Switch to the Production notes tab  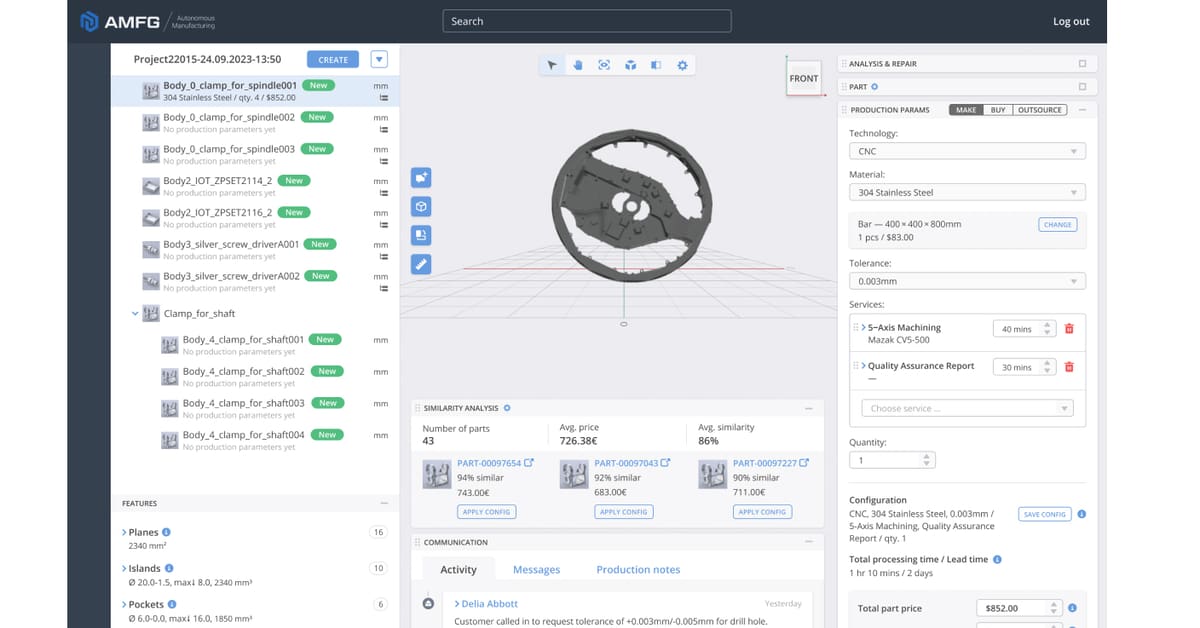tap(638, 569)
